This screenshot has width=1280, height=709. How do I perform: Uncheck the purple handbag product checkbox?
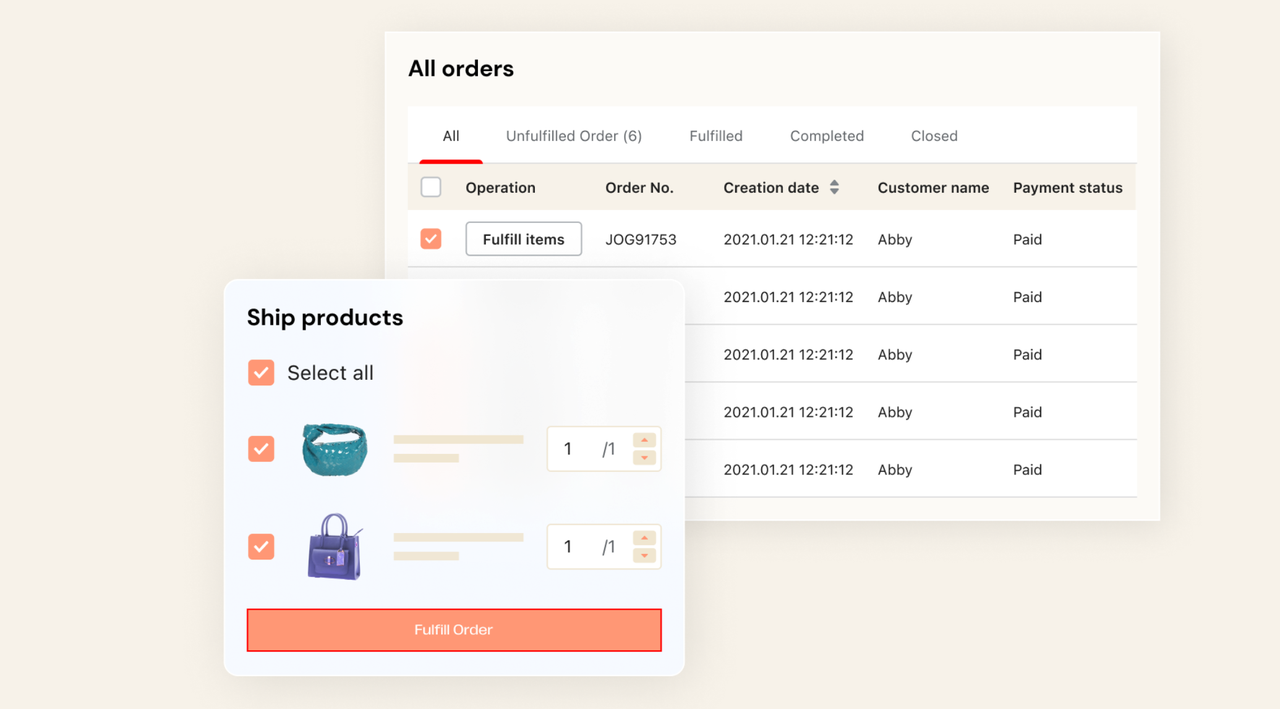[261, 547]
